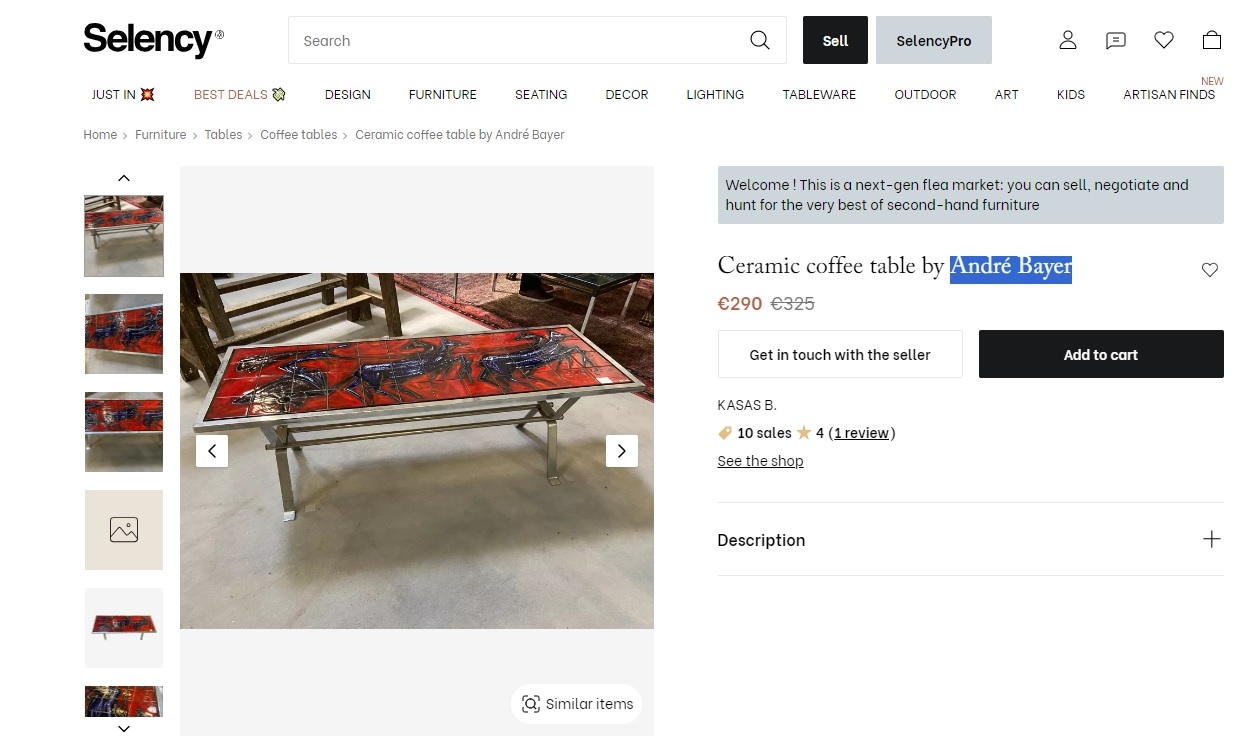The image size is (1259, 740).
Task: Click Add to cart
Action: (x=1100, y=354)
